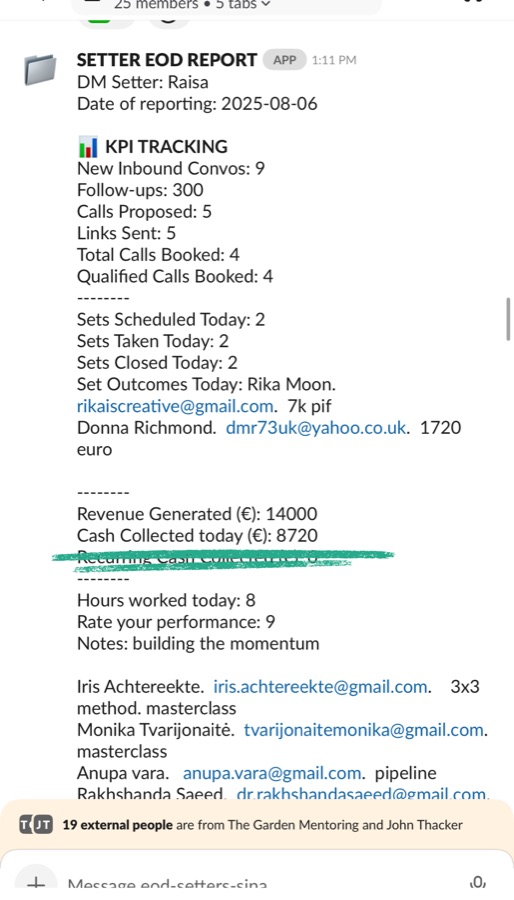The width and height of the screenshot is (514, 900).
Task: Open iris.achtereekte@gmail.com email link
Action: tap(320, 686)
